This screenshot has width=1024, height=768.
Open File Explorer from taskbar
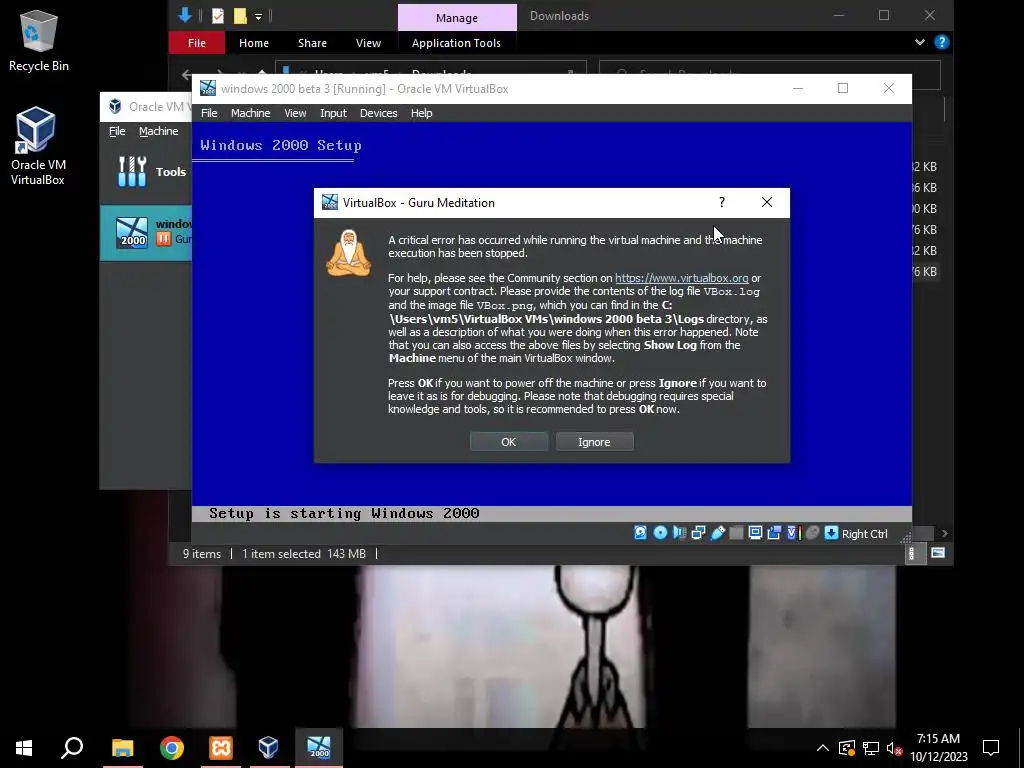pyautogui.click(x=122, y=748)
